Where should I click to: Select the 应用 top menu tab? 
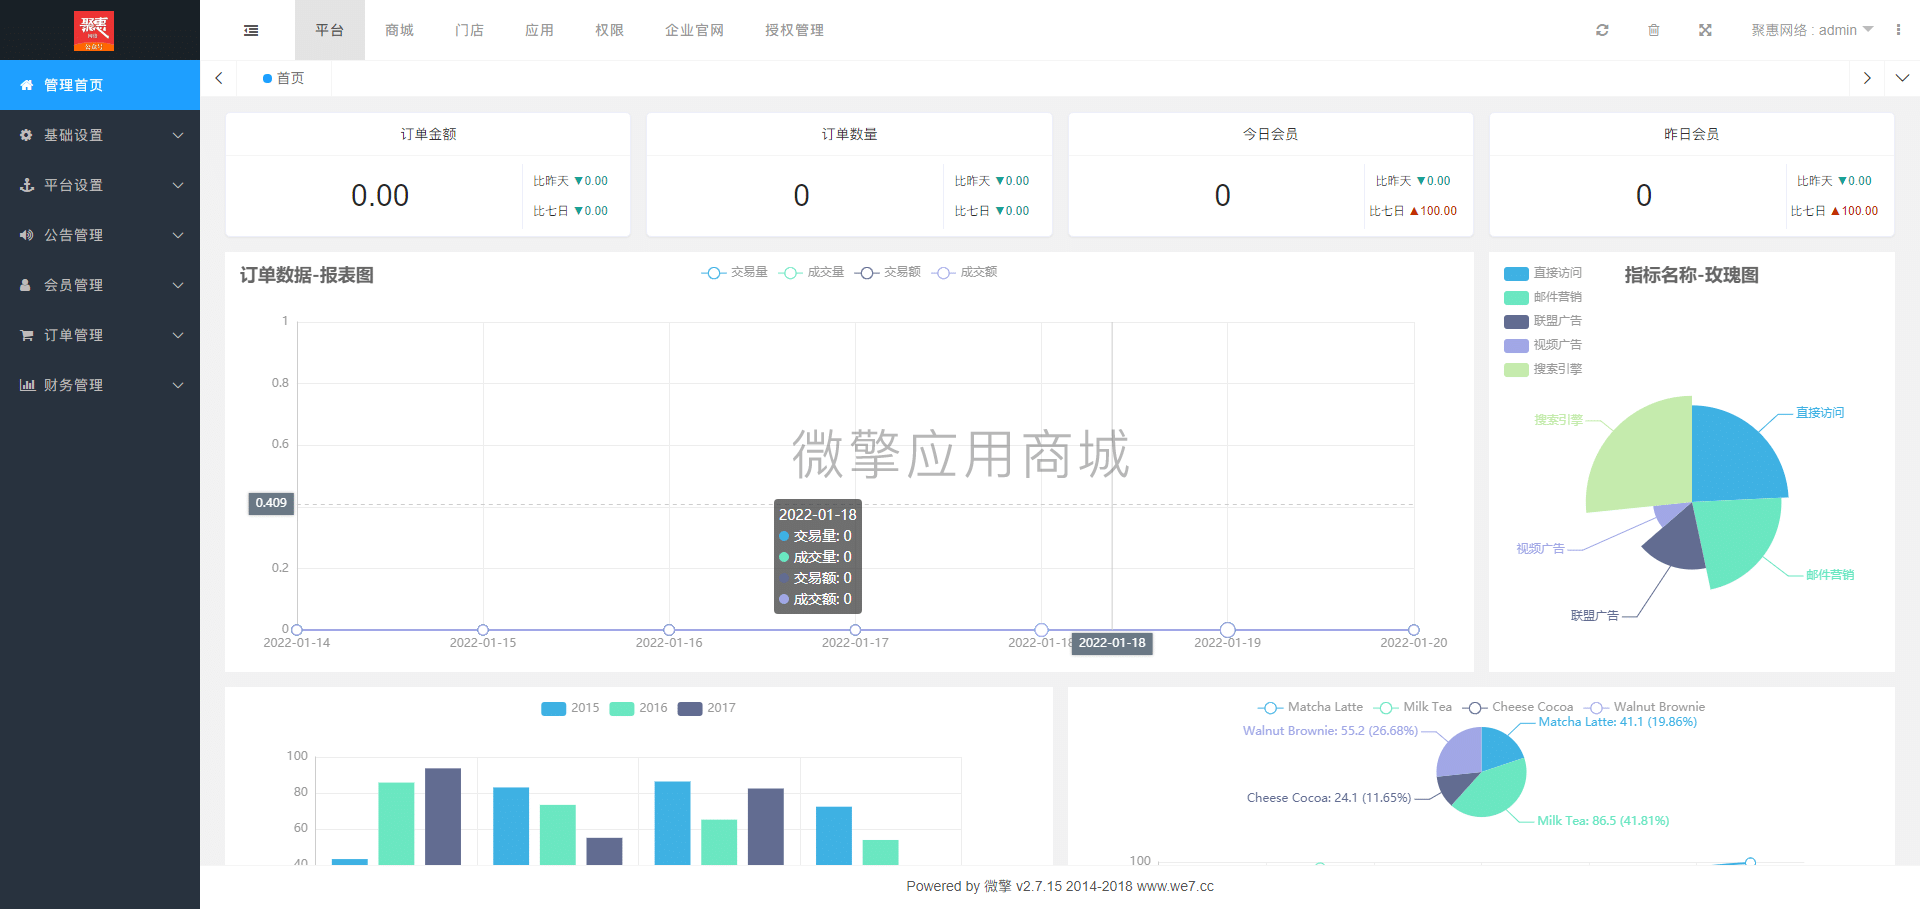point(540,30)
